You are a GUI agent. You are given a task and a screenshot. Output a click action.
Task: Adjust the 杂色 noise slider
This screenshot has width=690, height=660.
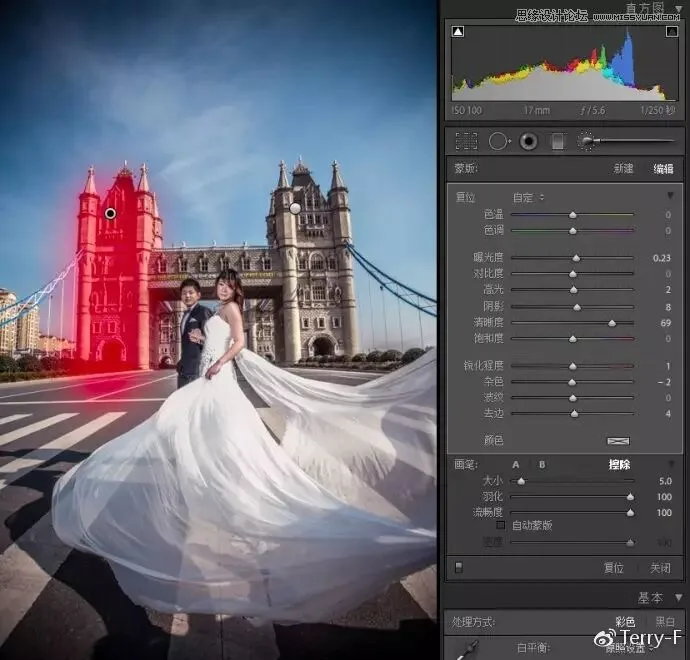coord(572,382)
